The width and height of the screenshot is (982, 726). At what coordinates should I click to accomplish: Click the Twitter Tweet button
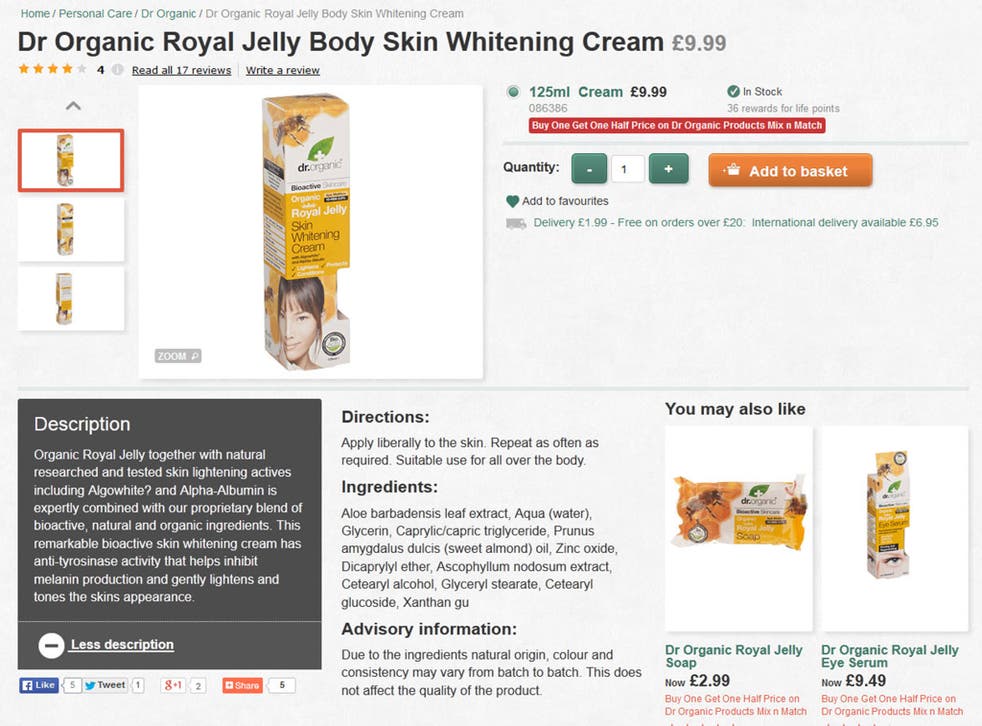click(x=105, y=685)
